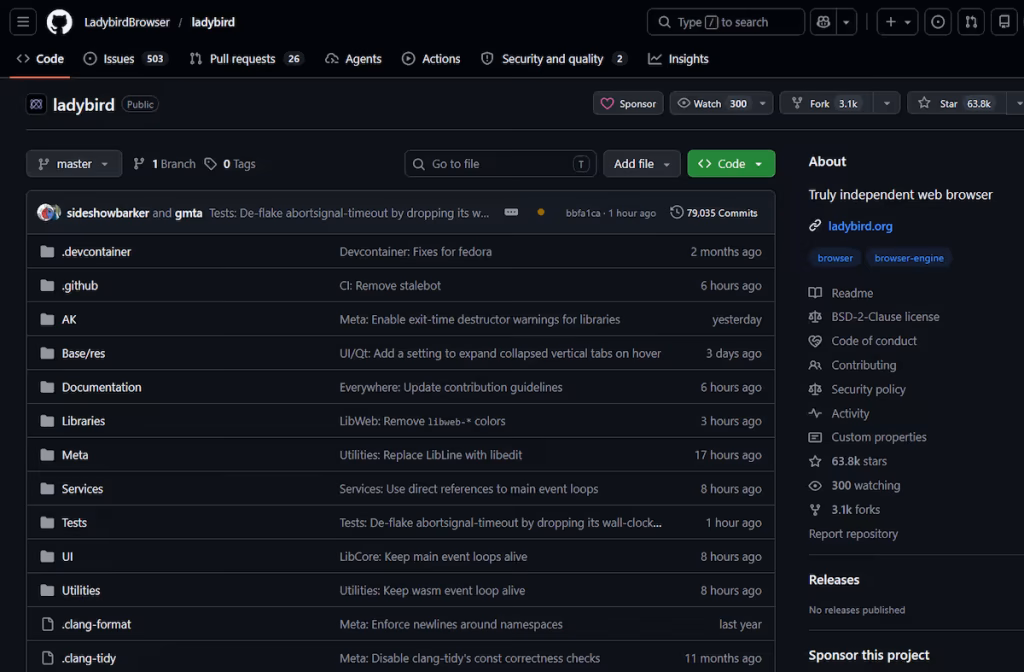Screen dimensions: 1024x672
Task: Open Fork options dropdown arrow
Action: click(x=887, y=103)
